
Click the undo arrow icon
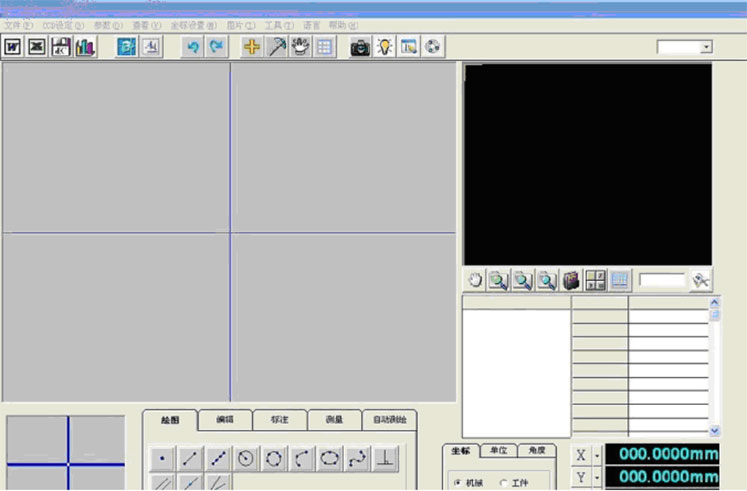click(192, 47)
